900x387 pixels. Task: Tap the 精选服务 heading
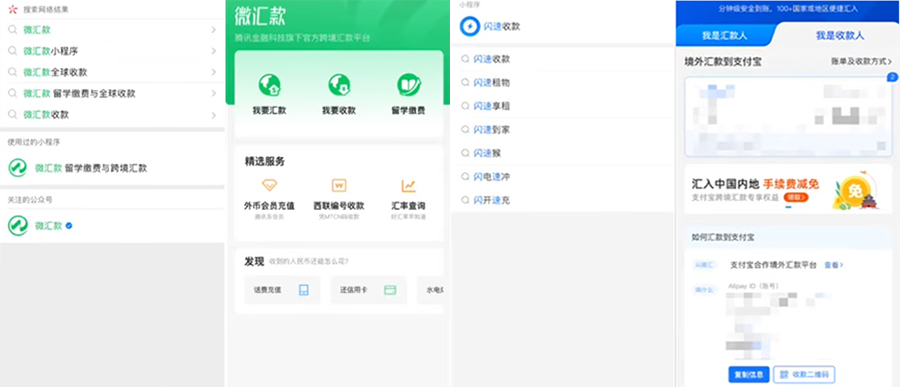pos(265,161)
